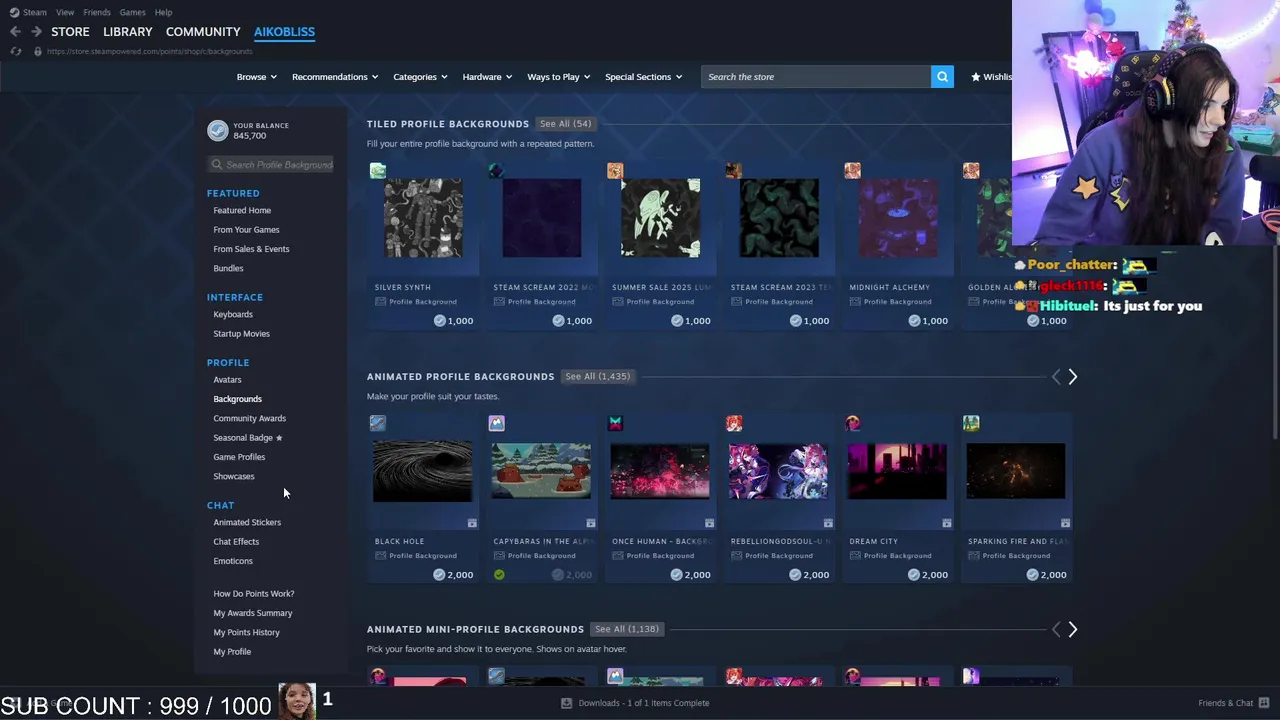The image size is (1280, 720).
Task: Click game icon above Capybaras background
Action: 496,424
